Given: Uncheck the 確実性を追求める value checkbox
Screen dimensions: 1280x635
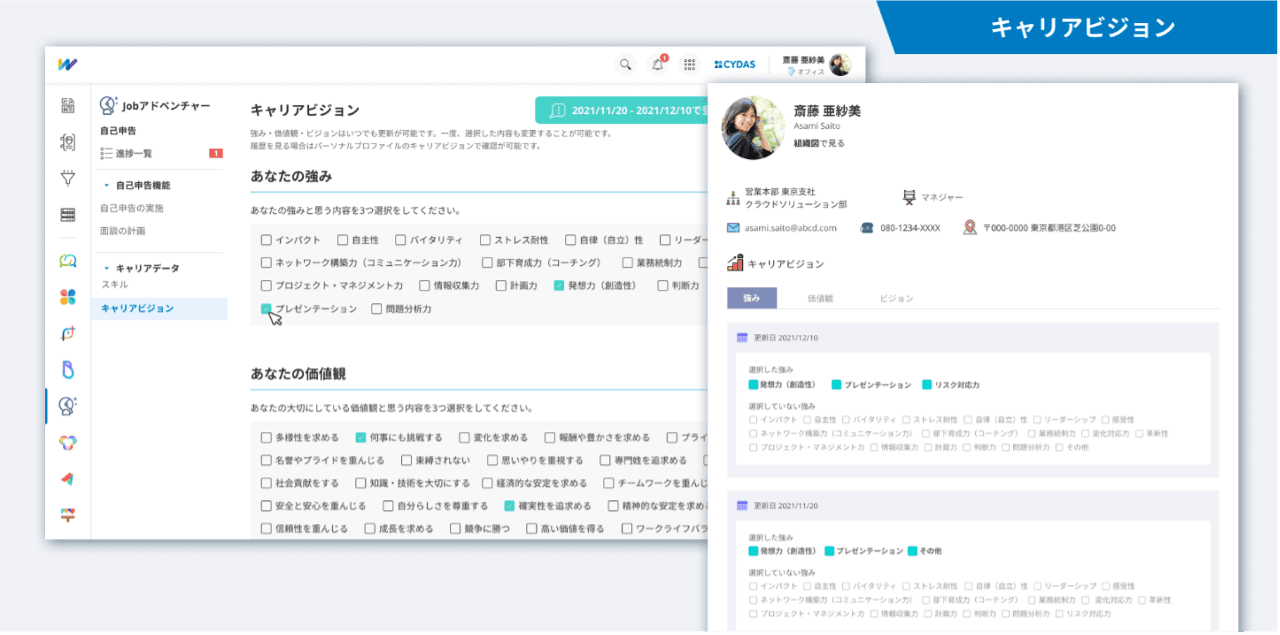Looking at the screenshot, I should click(x=509, y=506).
